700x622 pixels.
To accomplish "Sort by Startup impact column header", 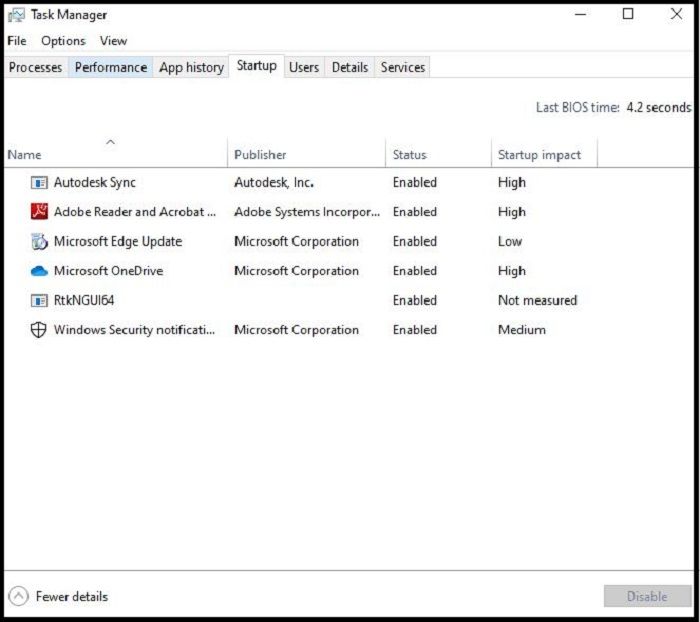I will 539,155.
